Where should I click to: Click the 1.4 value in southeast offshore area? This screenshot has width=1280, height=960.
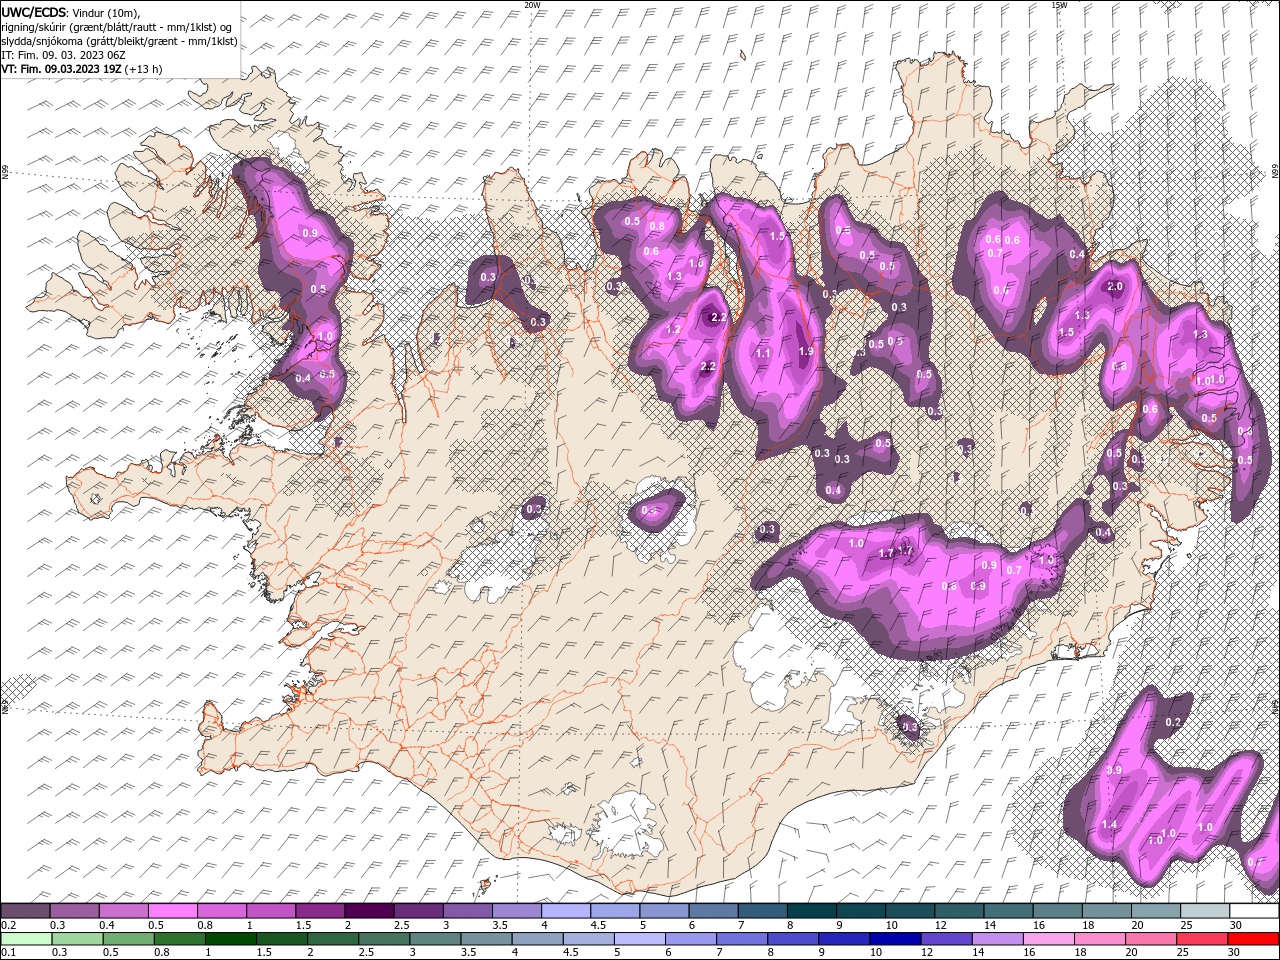tap(1108, 825)
